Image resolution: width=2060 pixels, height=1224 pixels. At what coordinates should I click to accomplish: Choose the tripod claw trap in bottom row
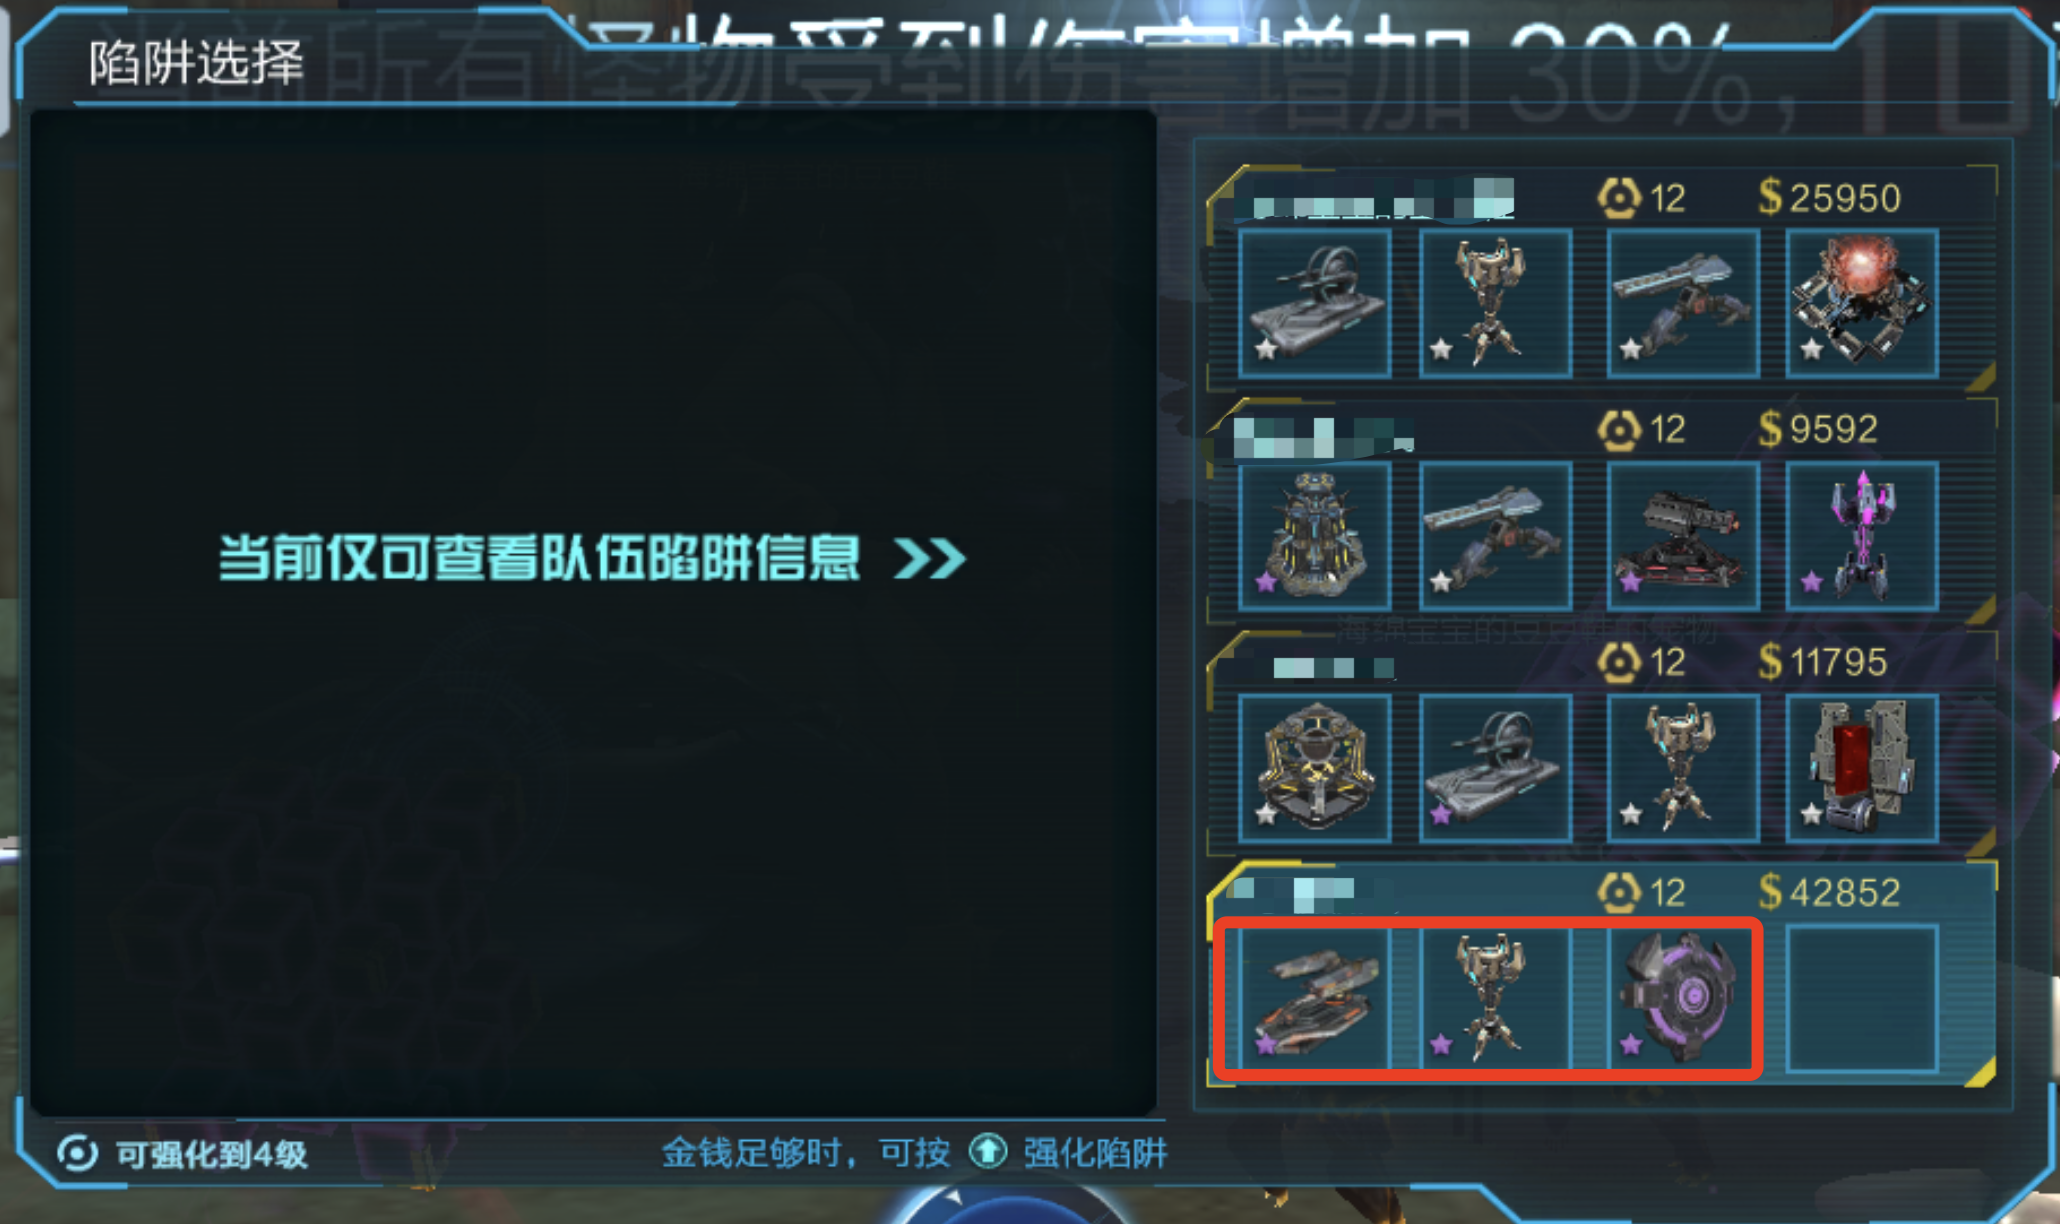point(1495,999)
